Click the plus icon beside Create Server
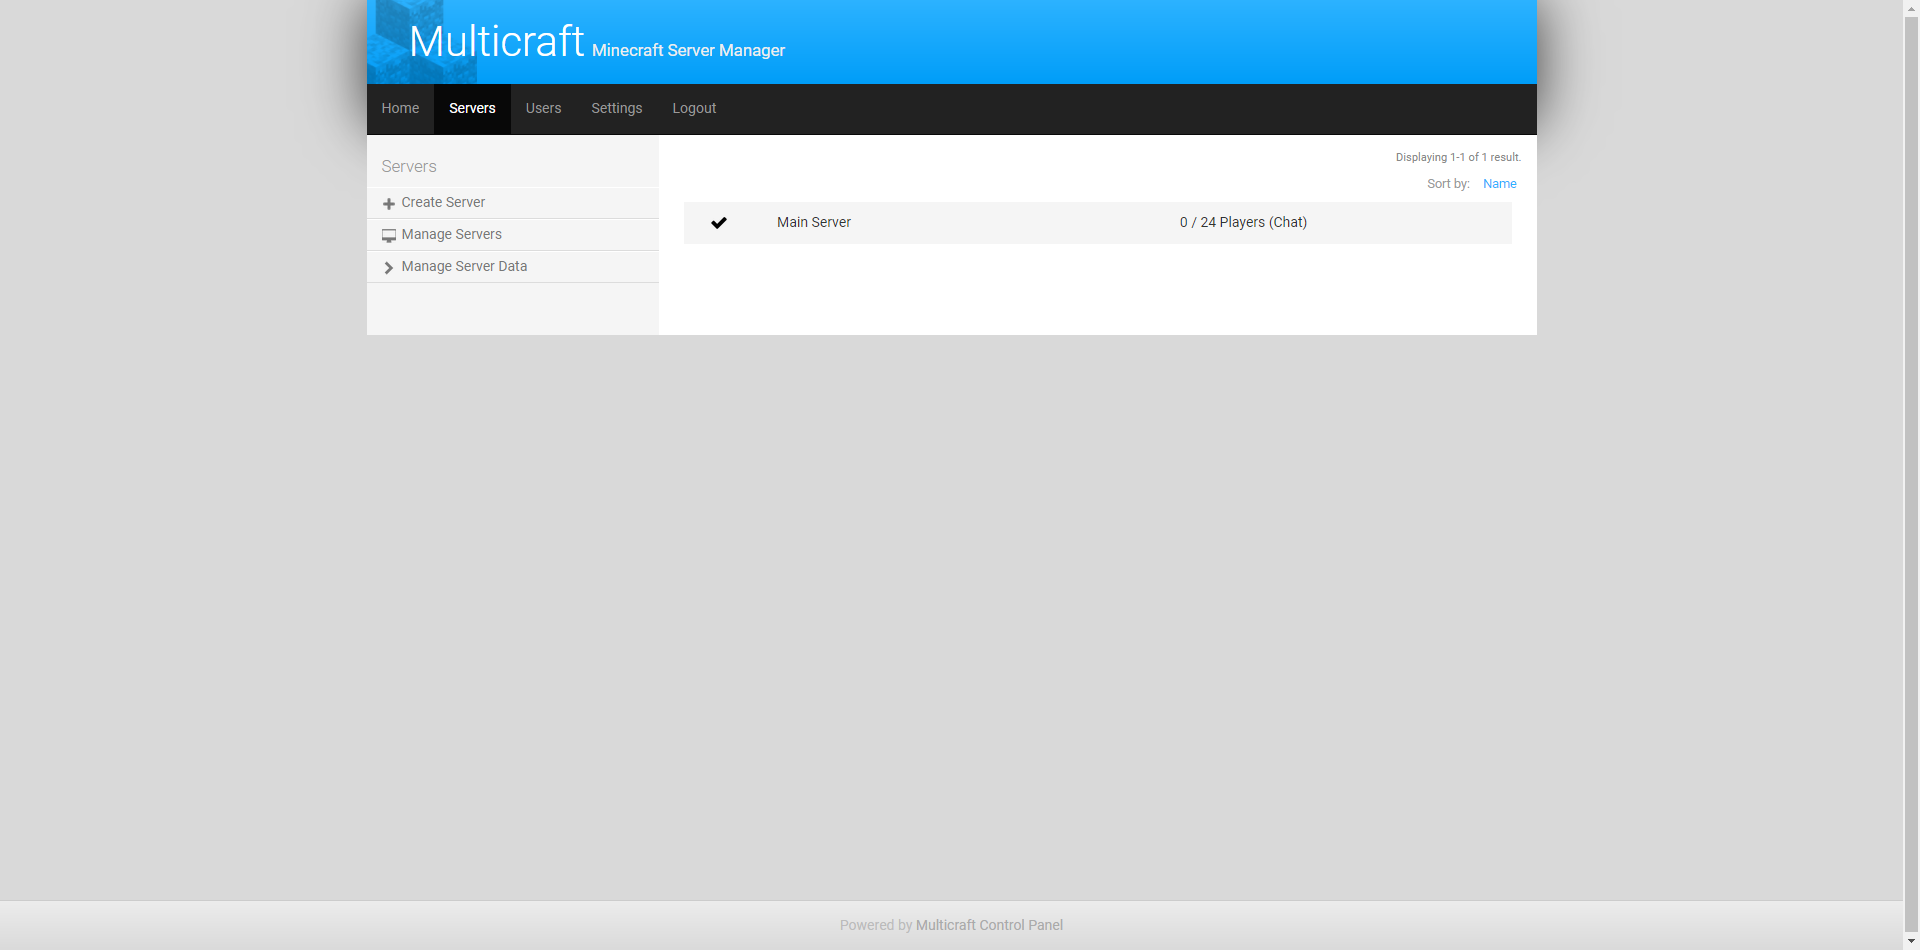The width and height of the screenshot is (1920, 950). tap(389, 204)
